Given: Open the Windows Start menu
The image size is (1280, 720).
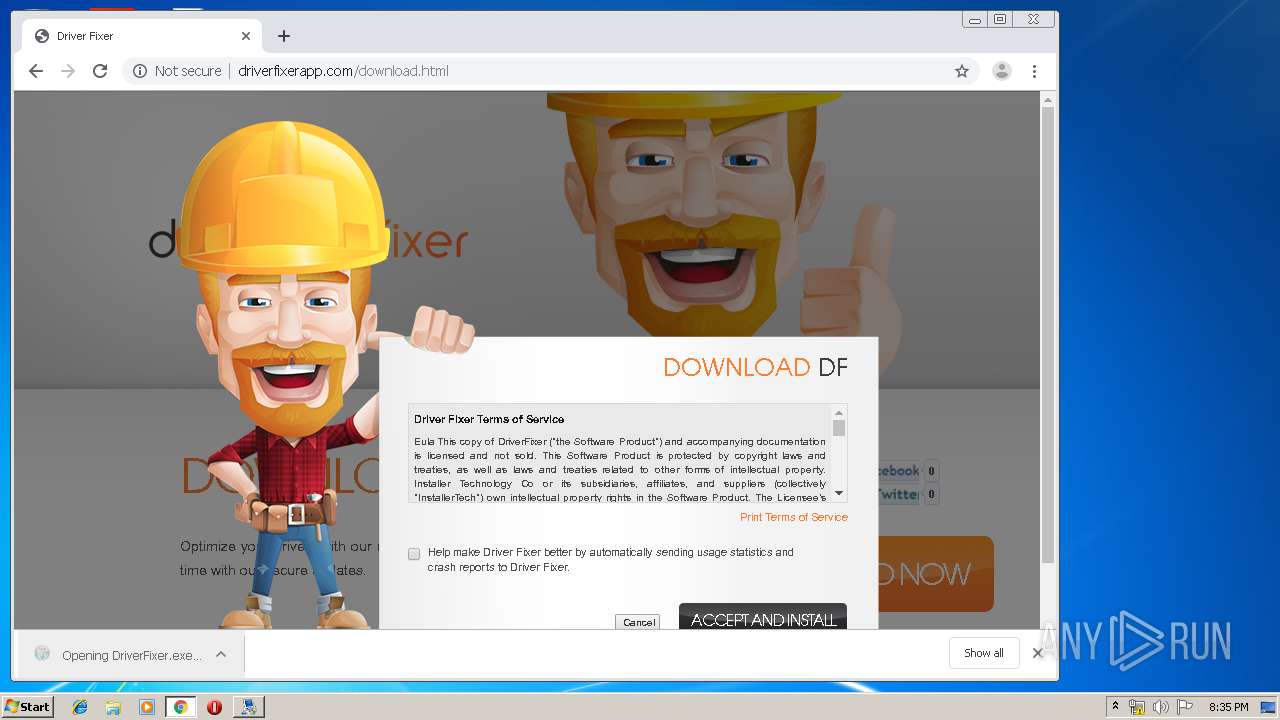Looking at the screenshot, I should click(27, 706).
